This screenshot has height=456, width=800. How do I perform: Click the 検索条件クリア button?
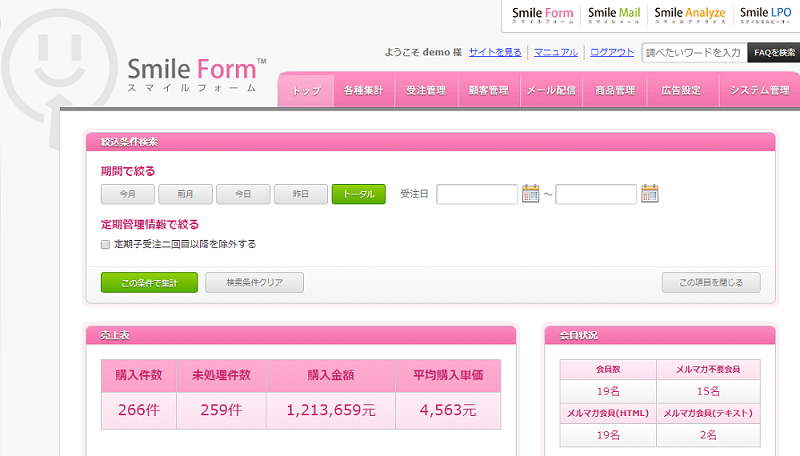tap(255, 283)
